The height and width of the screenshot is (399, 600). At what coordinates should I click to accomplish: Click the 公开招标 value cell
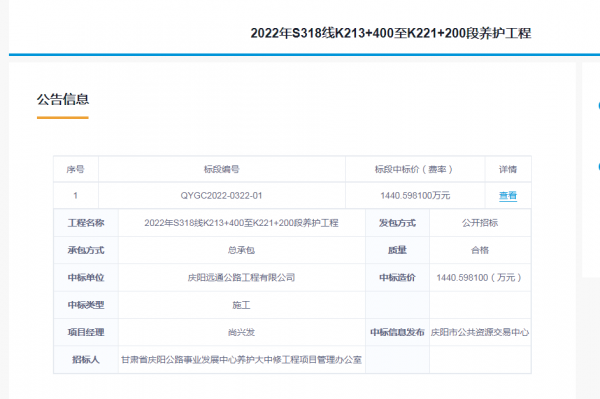tap(480, 223)
